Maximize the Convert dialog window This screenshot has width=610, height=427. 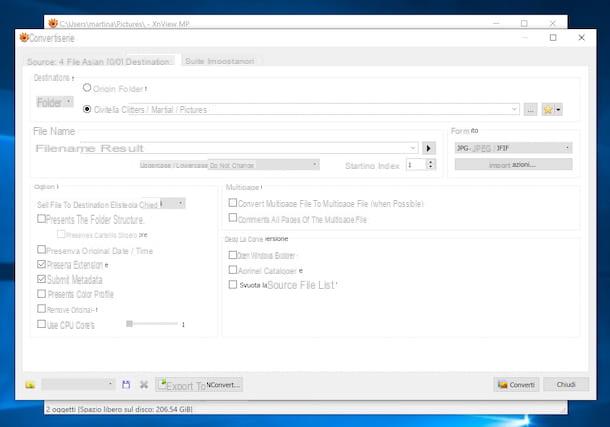tap(553, 37)
